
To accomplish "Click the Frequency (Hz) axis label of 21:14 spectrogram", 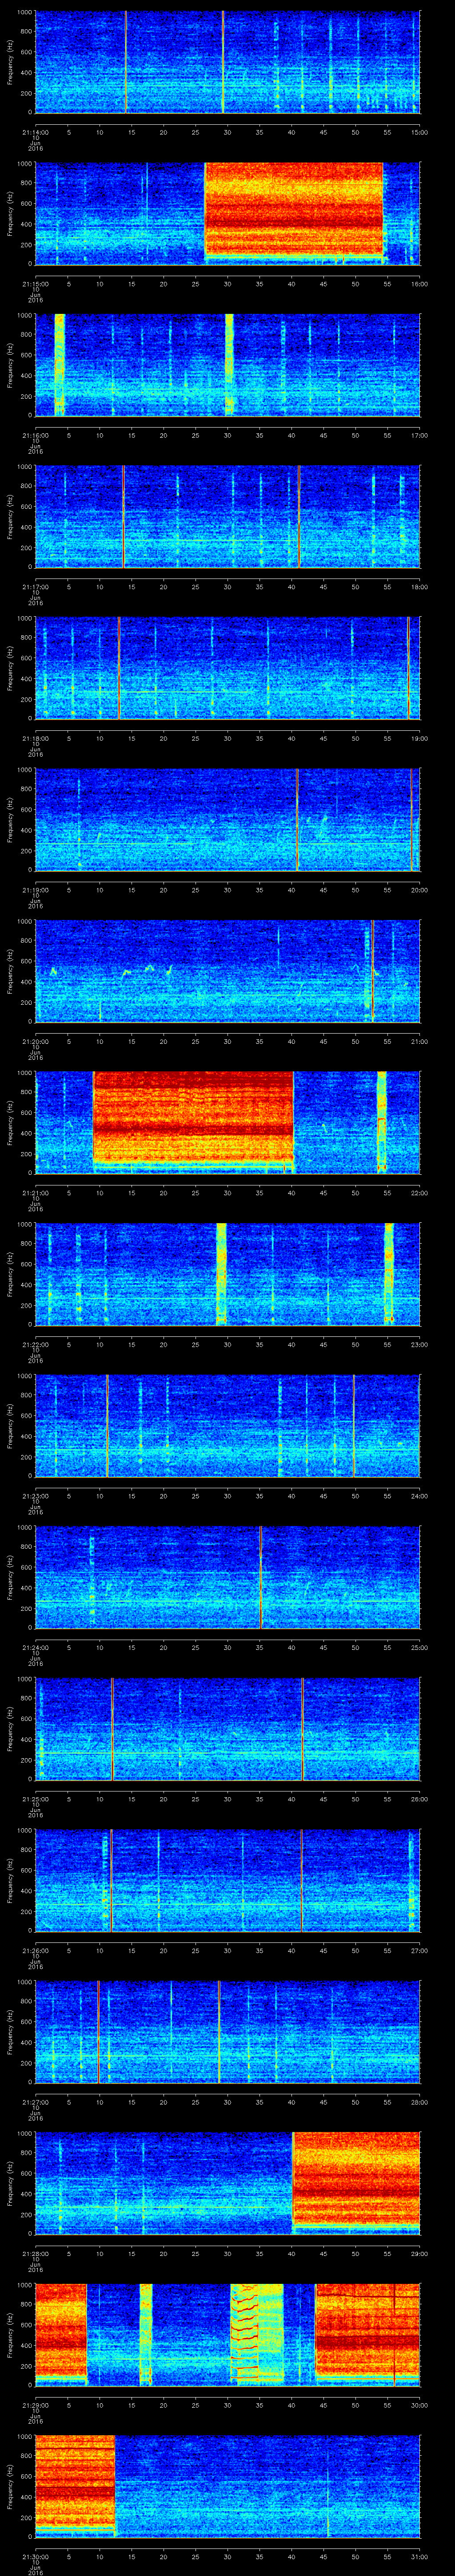I will pyautogui.click(x=10, y=62).
